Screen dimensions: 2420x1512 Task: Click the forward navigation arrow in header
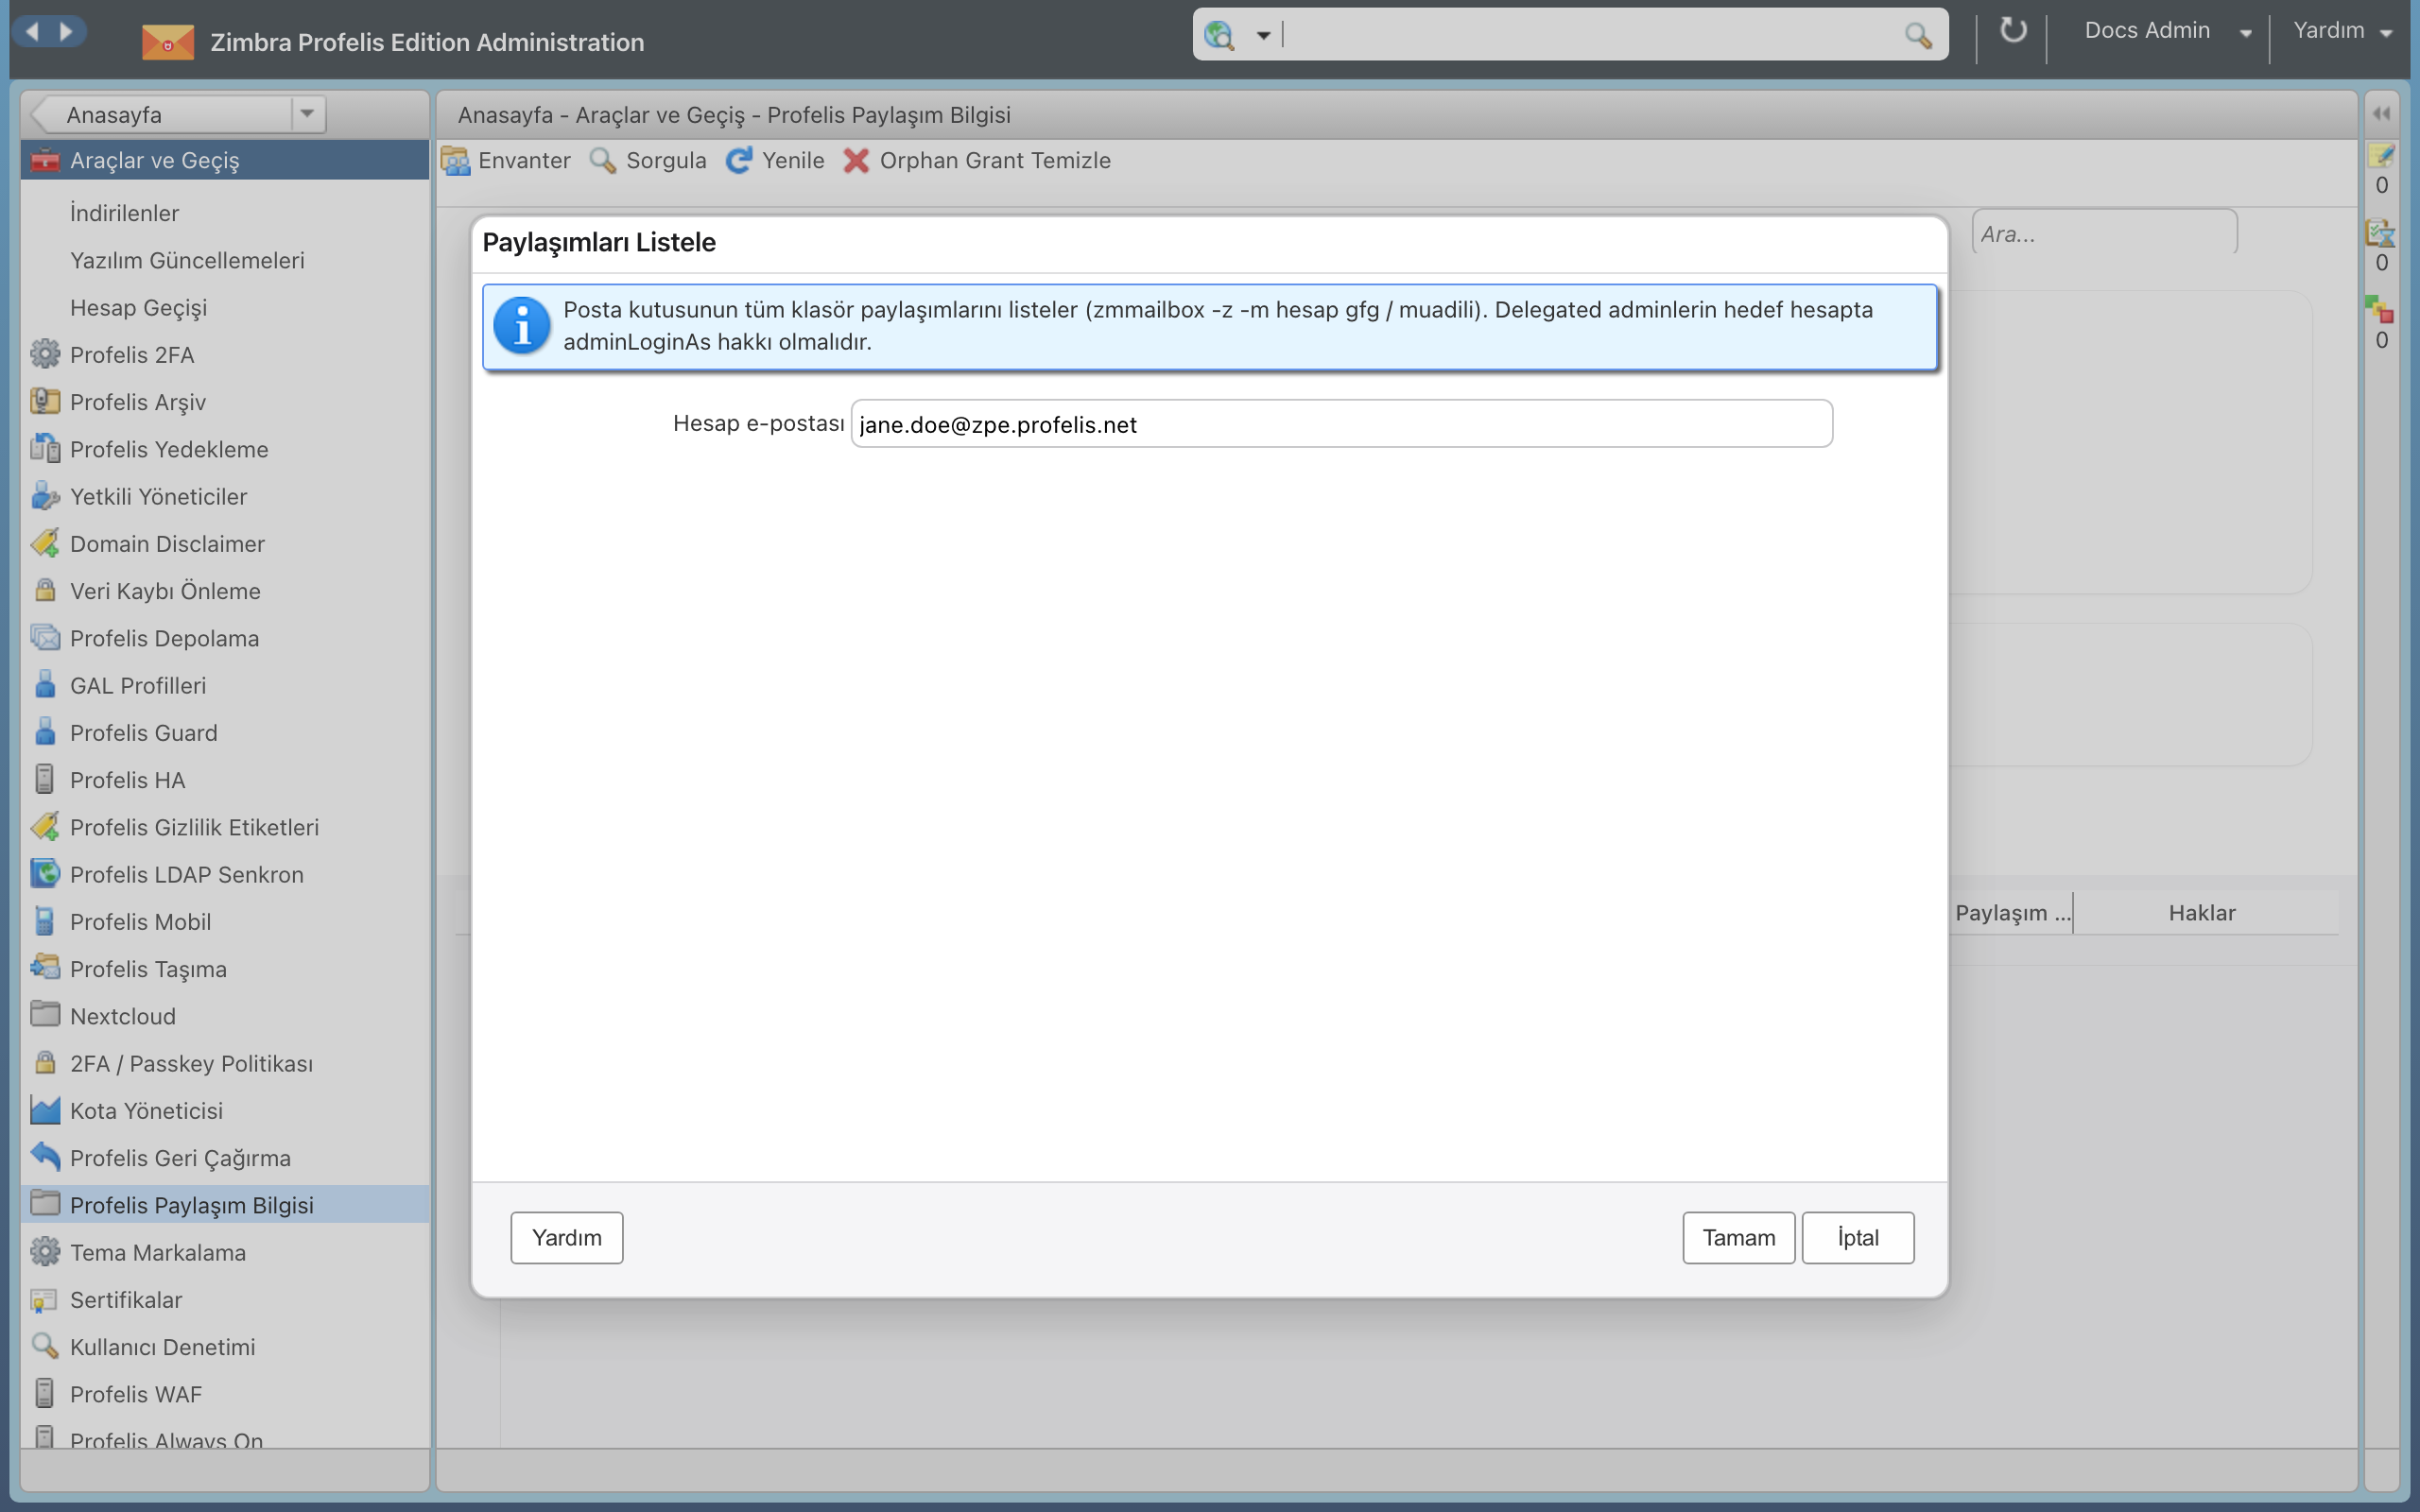(x=66, y=31)
